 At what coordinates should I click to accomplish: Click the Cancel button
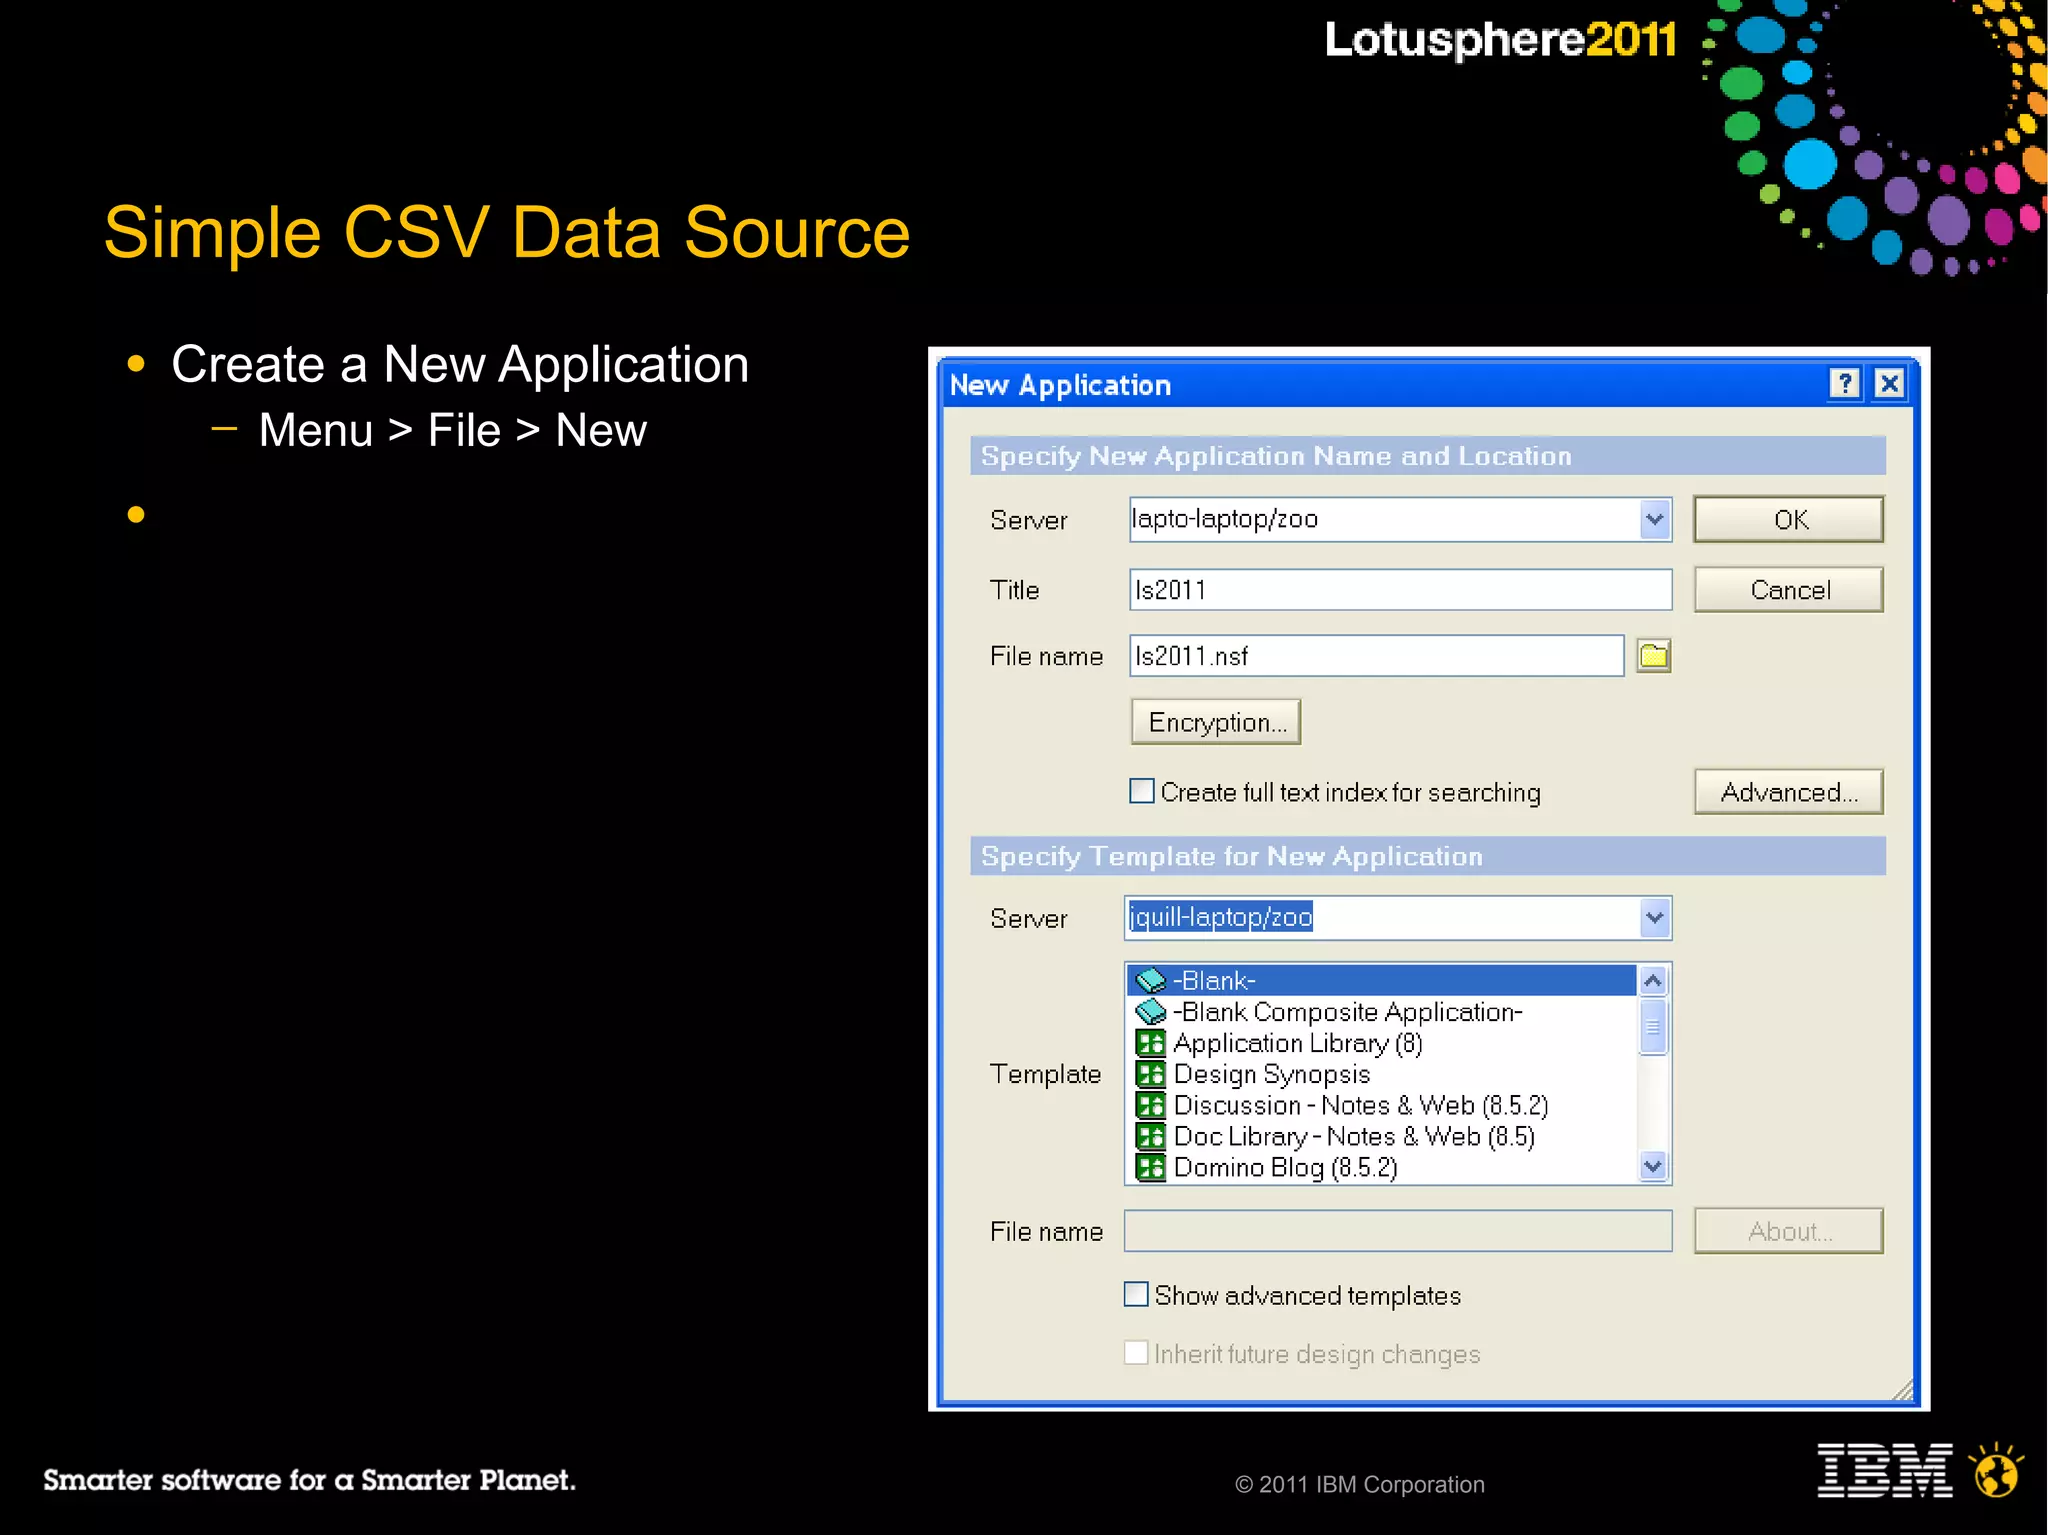1788,589
